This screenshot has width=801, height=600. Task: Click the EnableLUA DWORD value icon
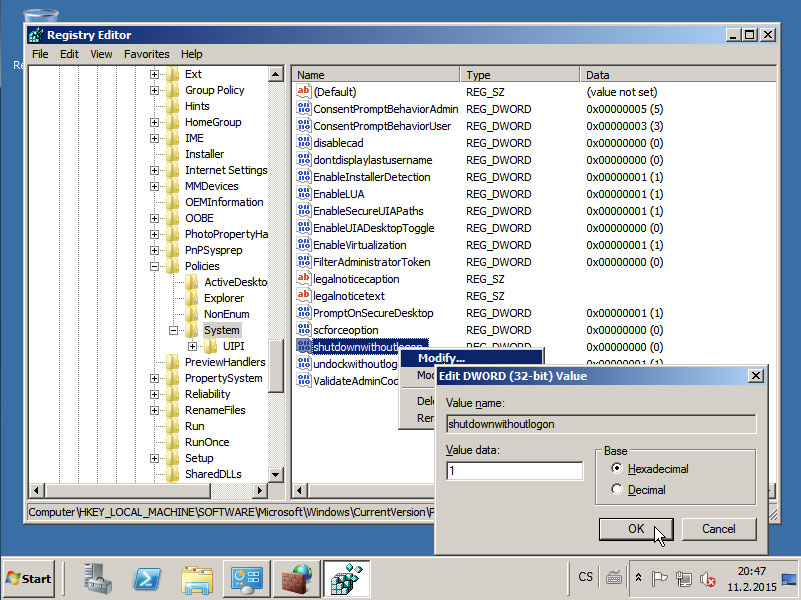[x=304, y=194]
